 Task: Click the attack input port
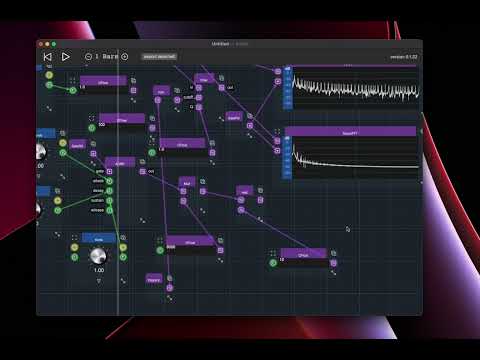(x=109, y=181)
